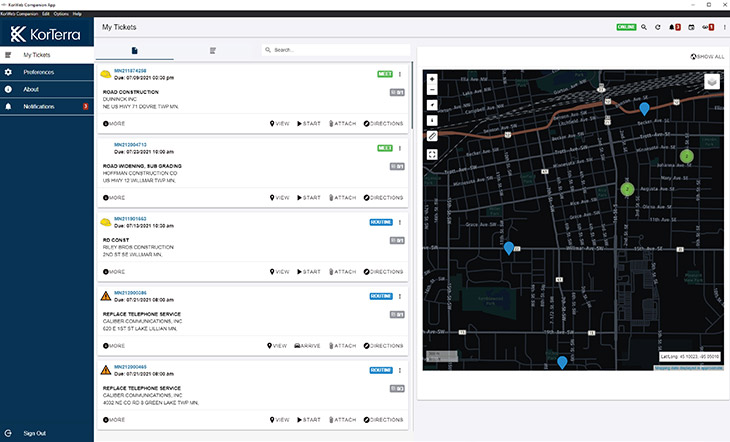Viewport: 730px width, 442px height.
Task: Open Notifications in the sidebar
Action: [x=47, y=107]
